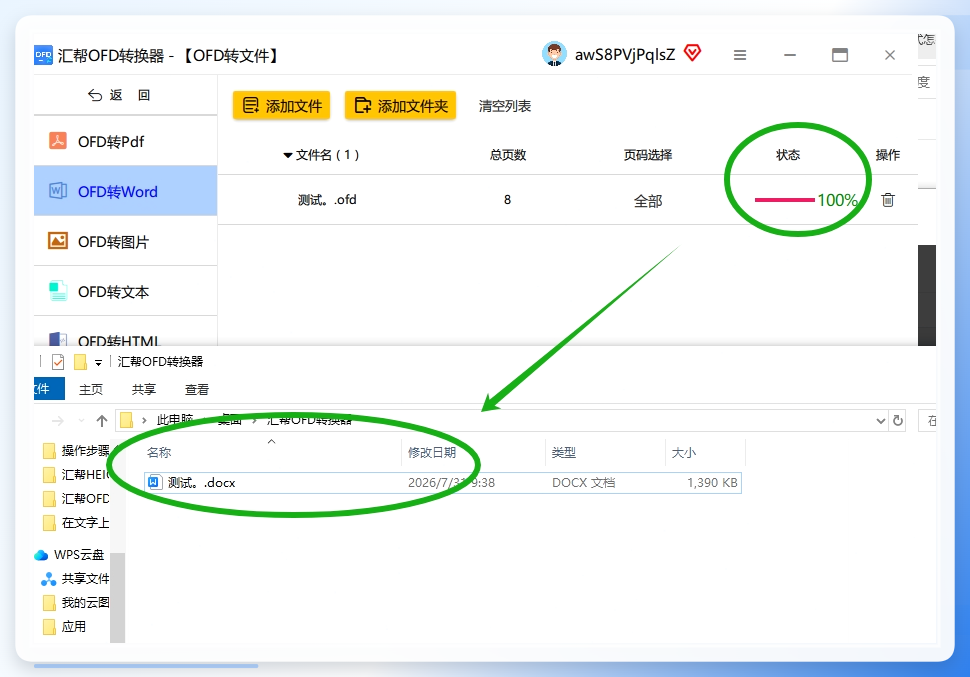
Task: Click the Explorer refresh button
Action: pos(898,421)
